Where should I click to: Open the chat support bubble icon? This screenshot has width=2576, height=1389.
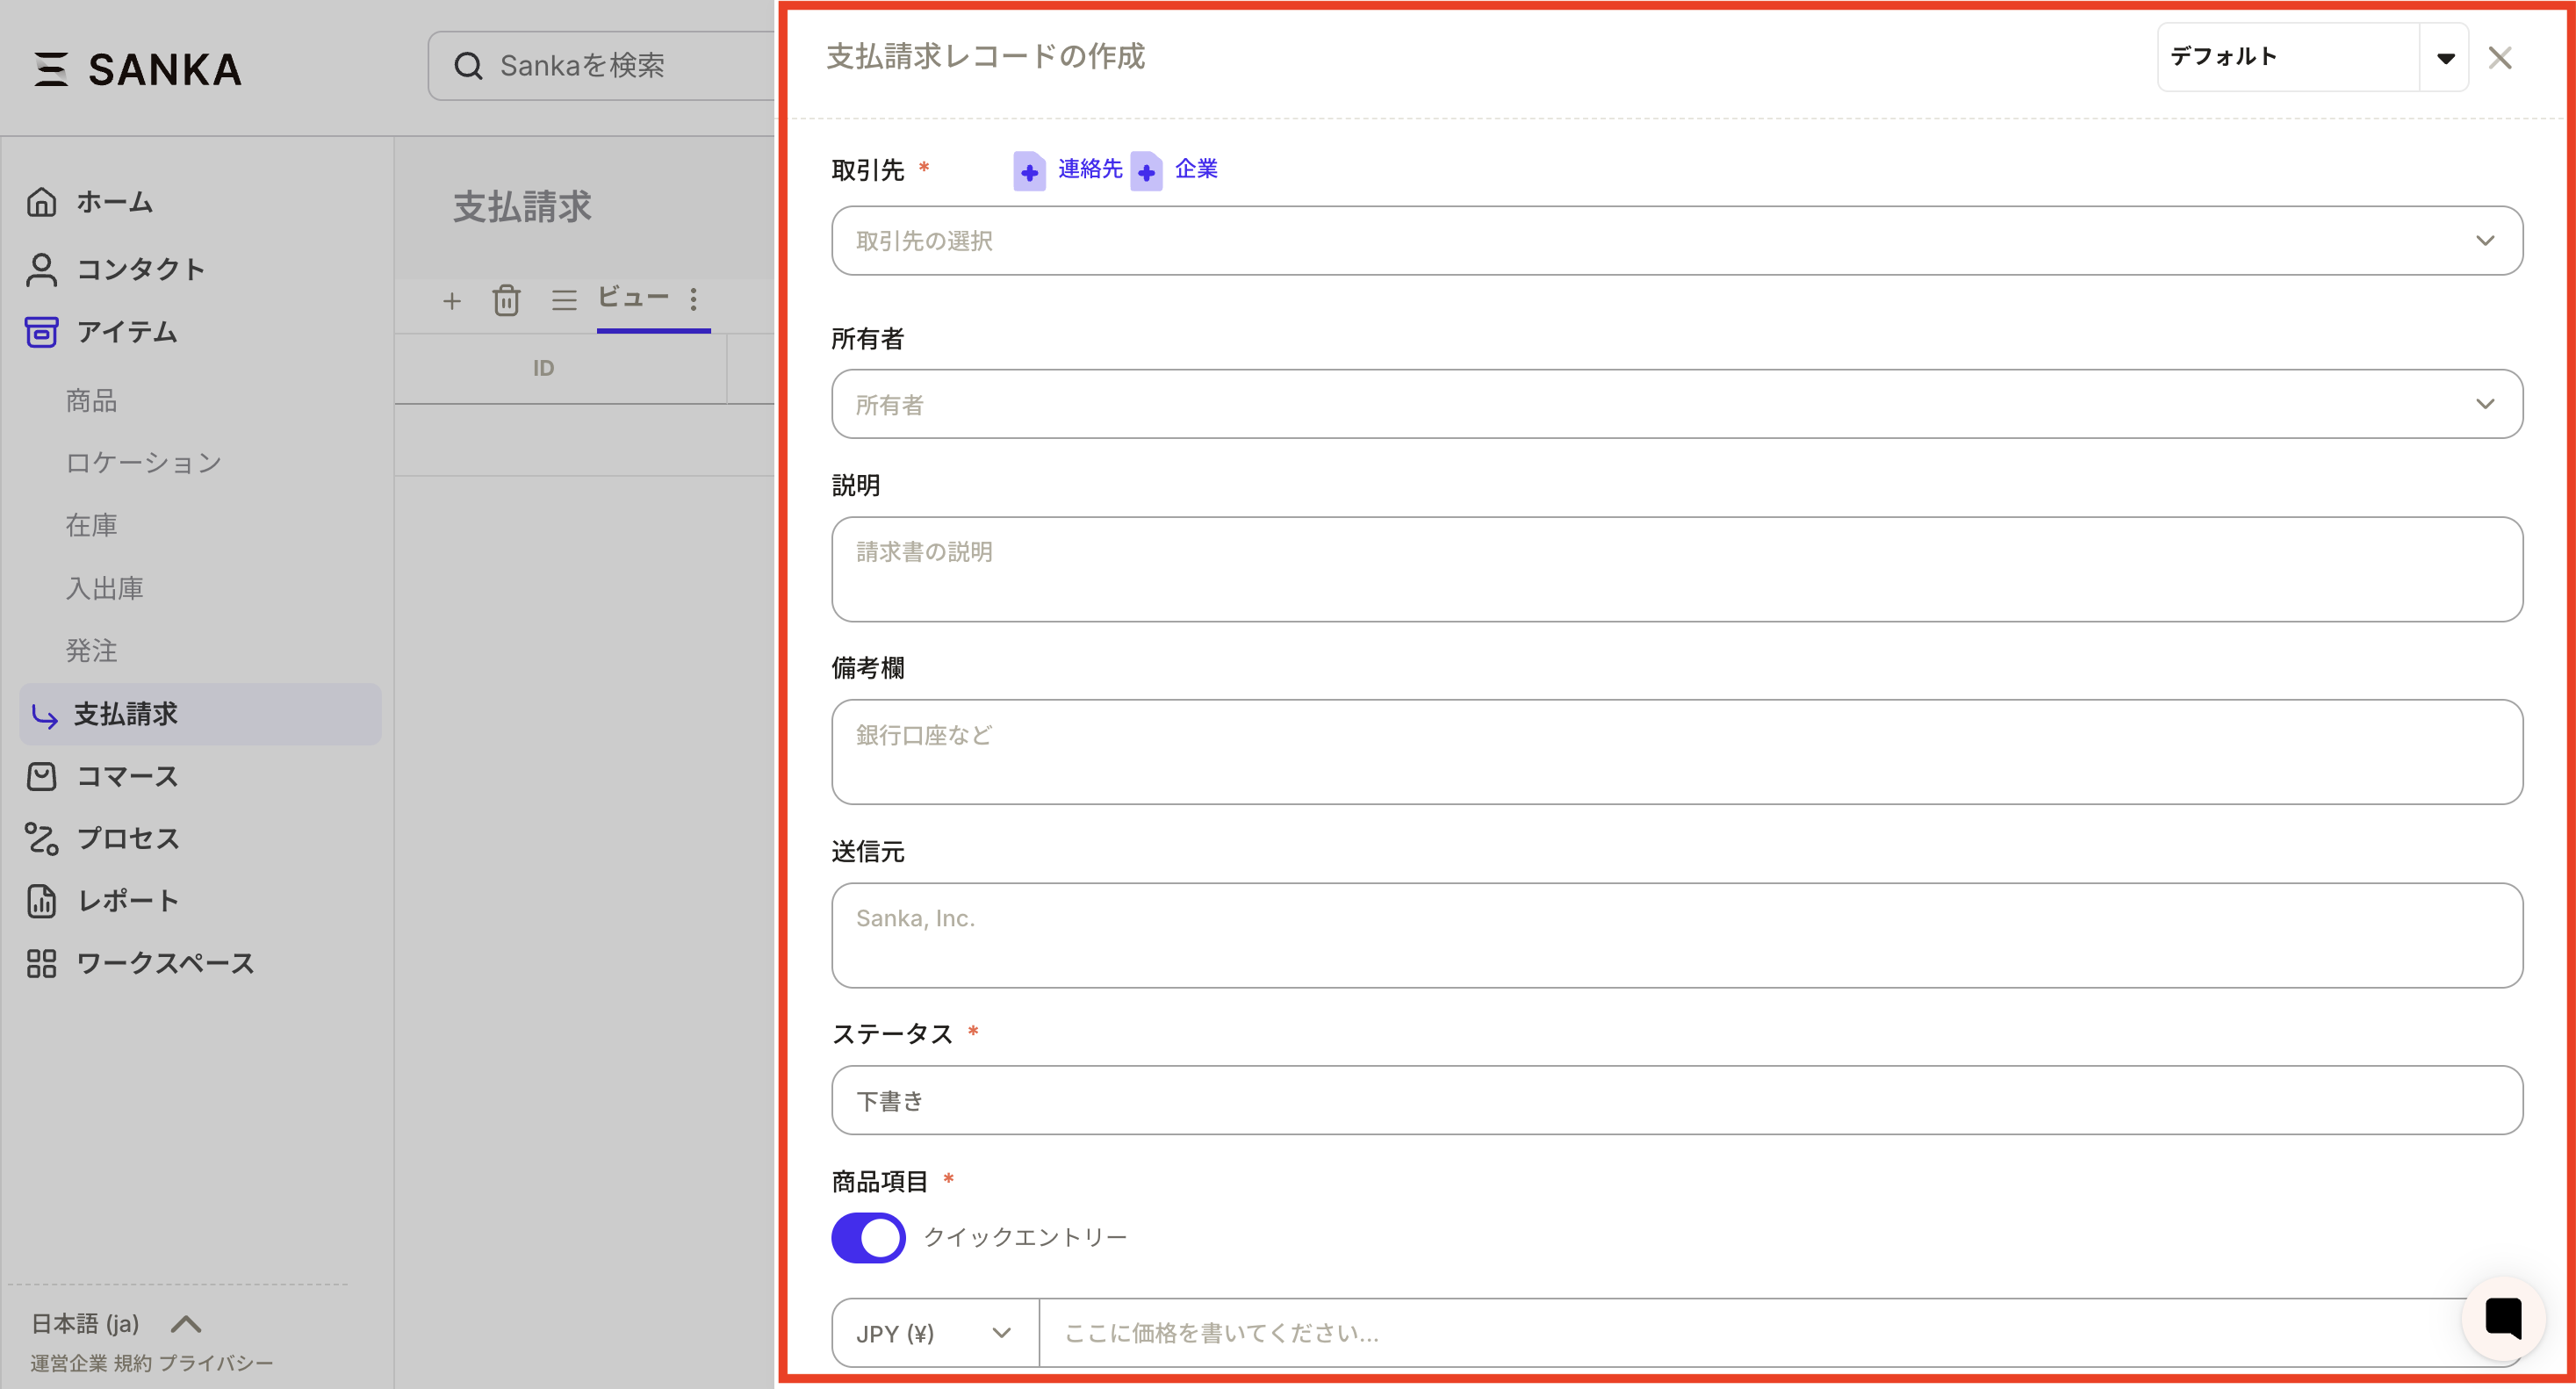(2503, 1317)
